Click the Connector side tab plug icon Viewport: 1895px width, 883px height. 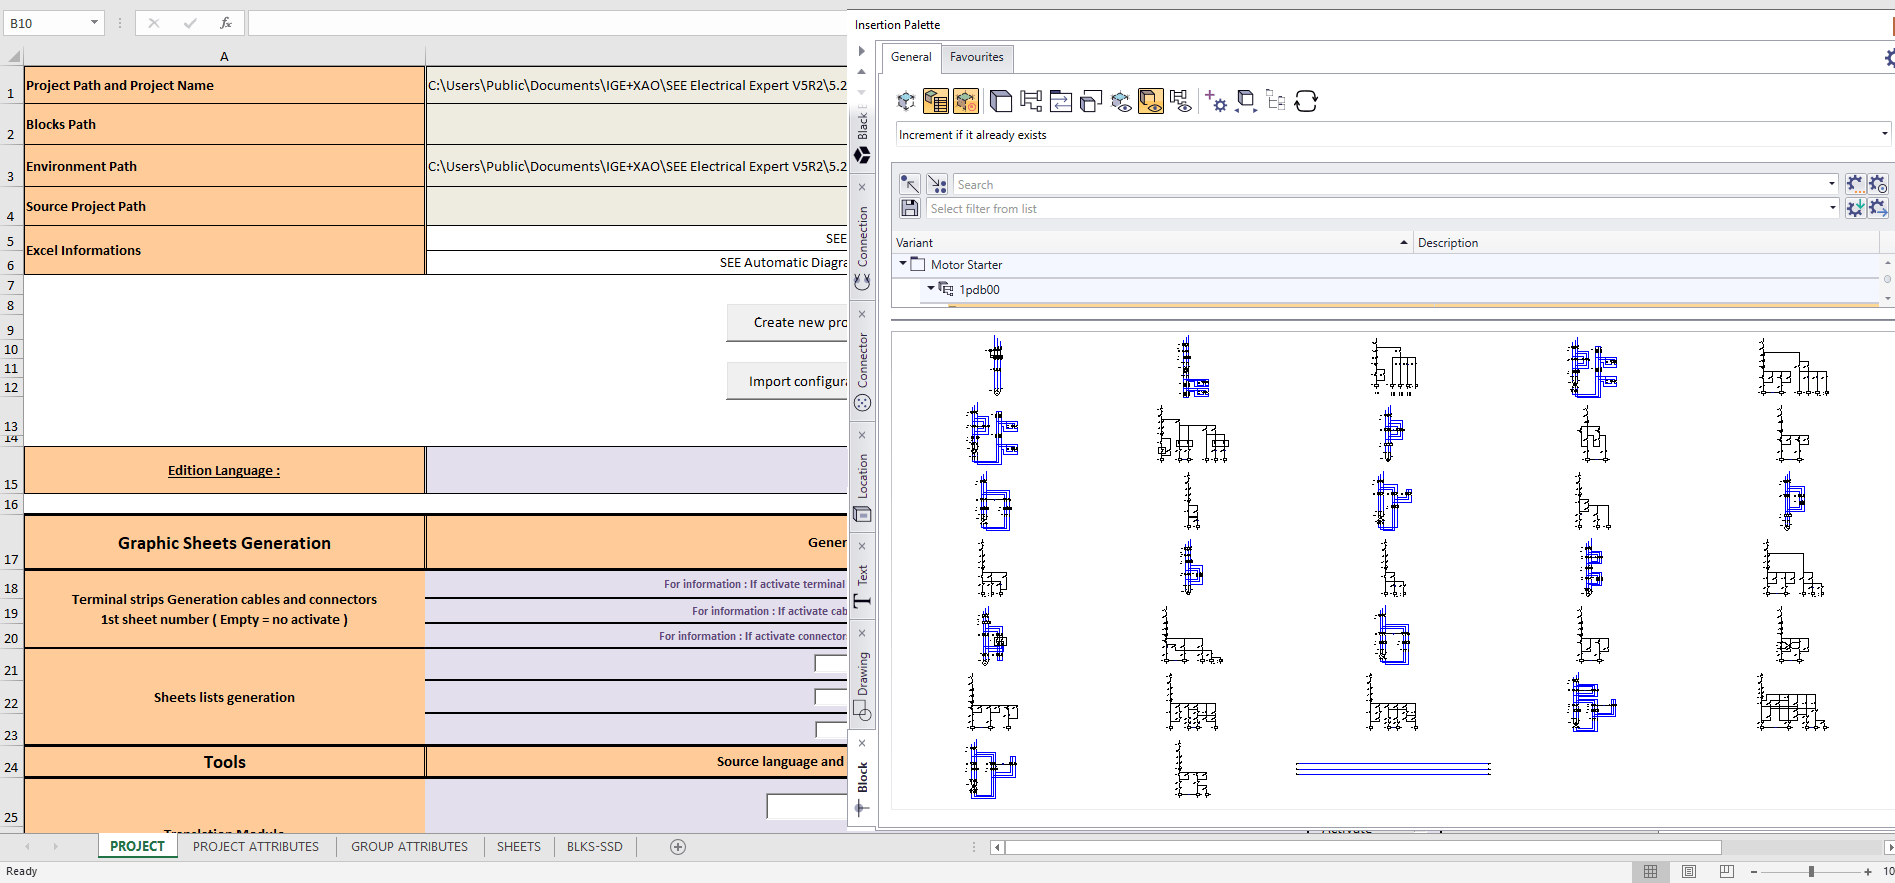862,403
